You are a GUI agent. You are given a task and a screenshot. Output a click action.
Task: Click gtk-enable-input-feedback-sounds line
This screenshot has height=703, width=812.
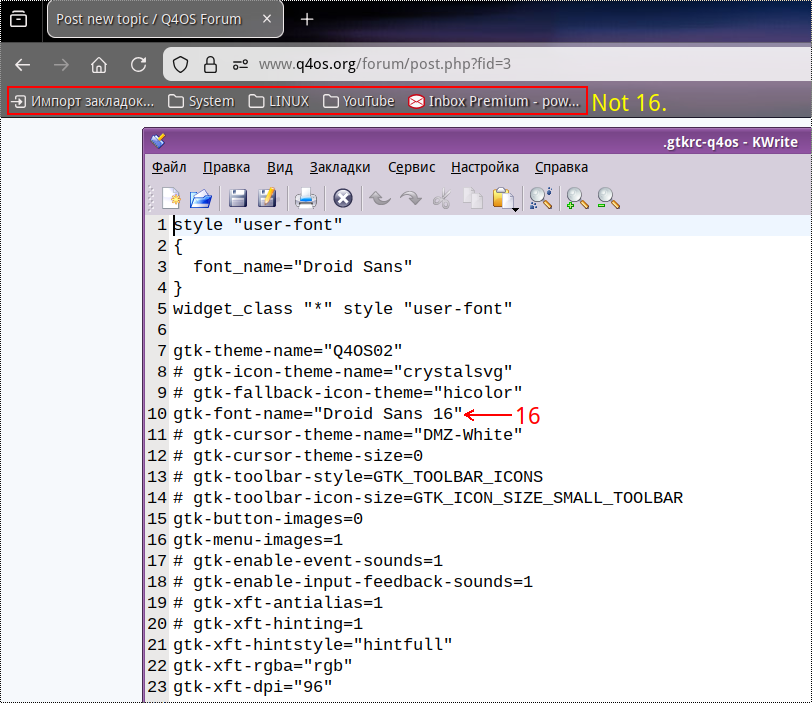coord(353,581)
